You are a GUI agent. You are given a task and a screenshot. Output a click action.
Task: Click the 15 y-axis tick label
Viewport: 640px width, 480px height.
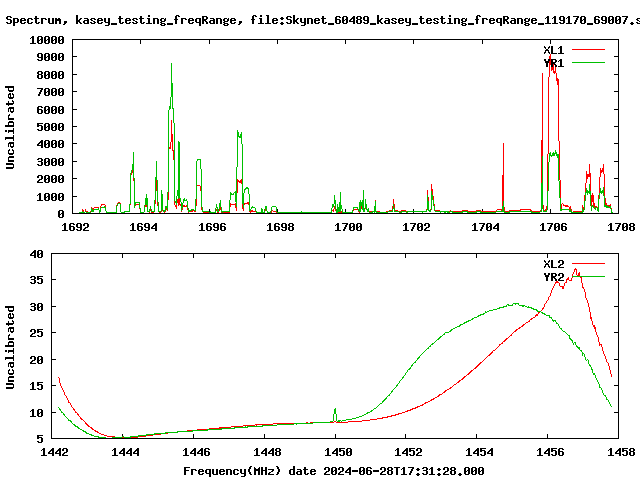[36, 386]
